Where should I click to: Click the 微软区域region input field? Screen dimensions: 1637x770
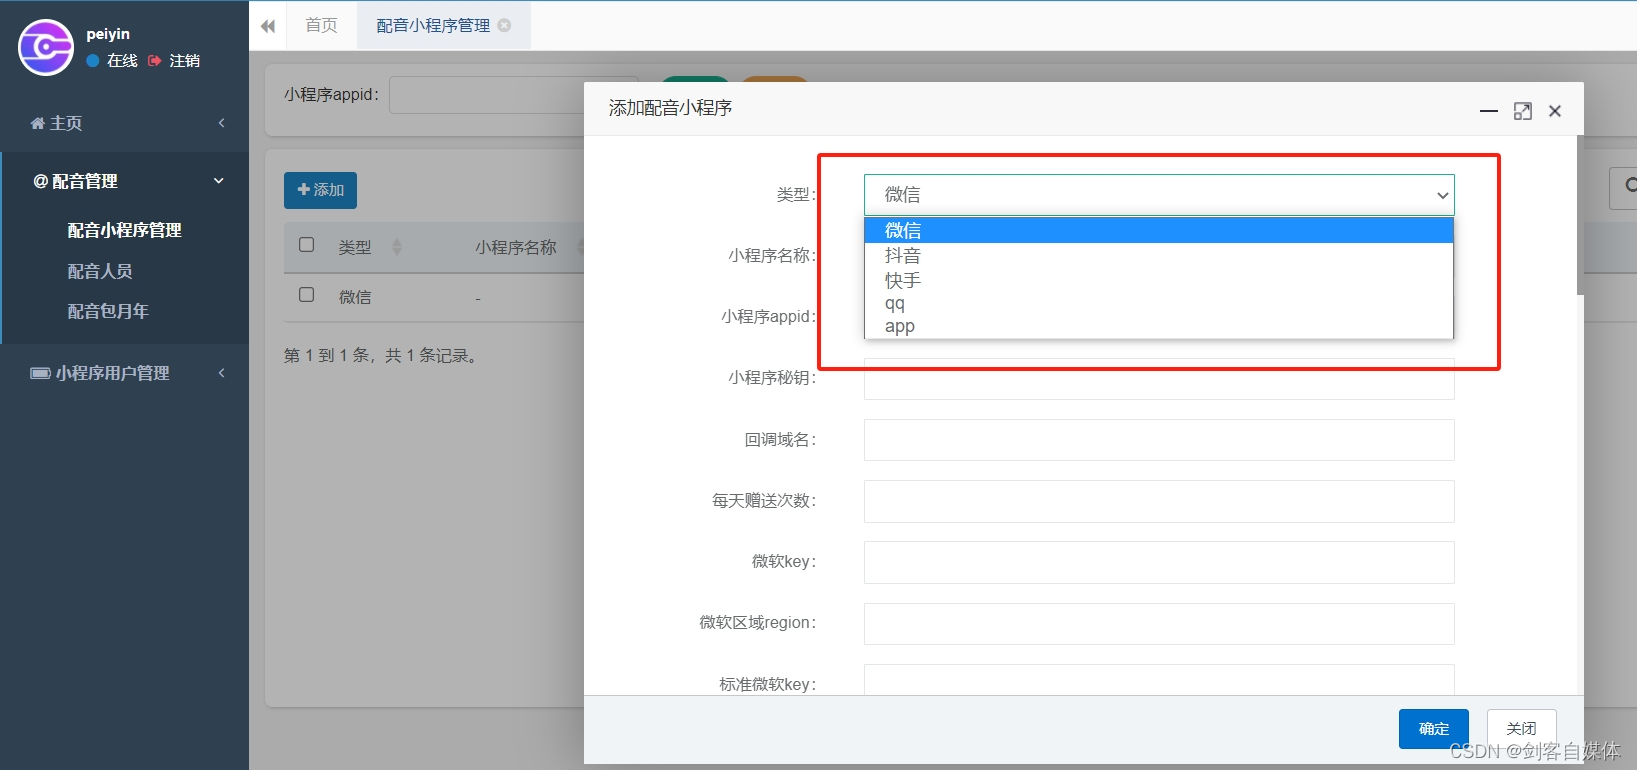click(1159, 624)
